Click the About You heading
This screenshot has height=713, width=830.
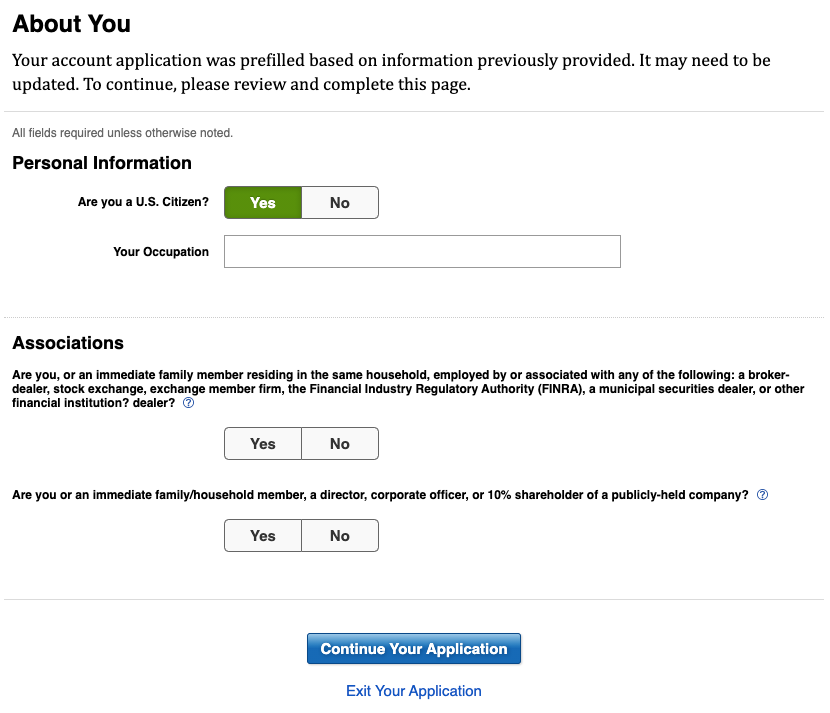(71, 24)
